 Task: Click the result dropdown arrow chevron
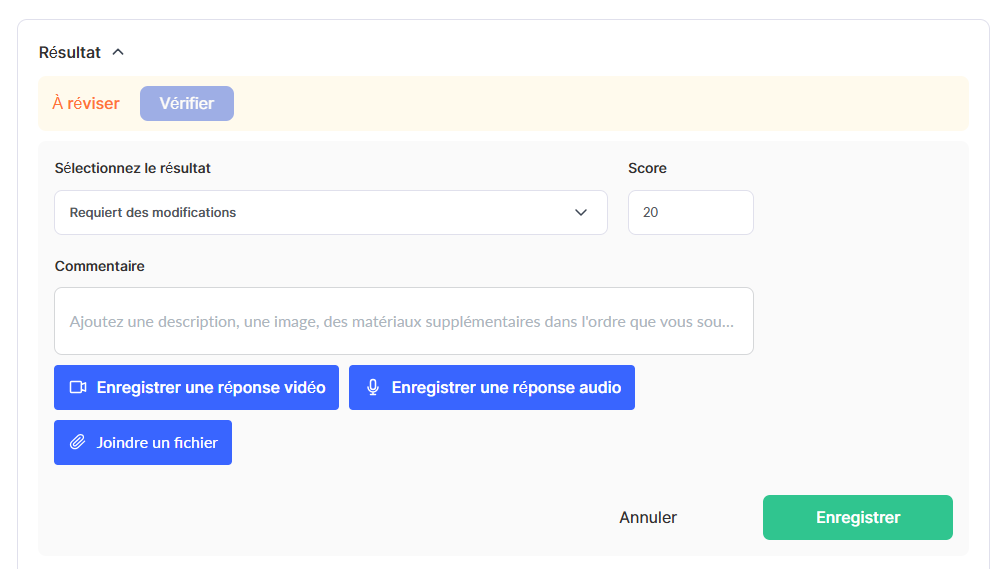pyautogui.click(x=581, y=212)
